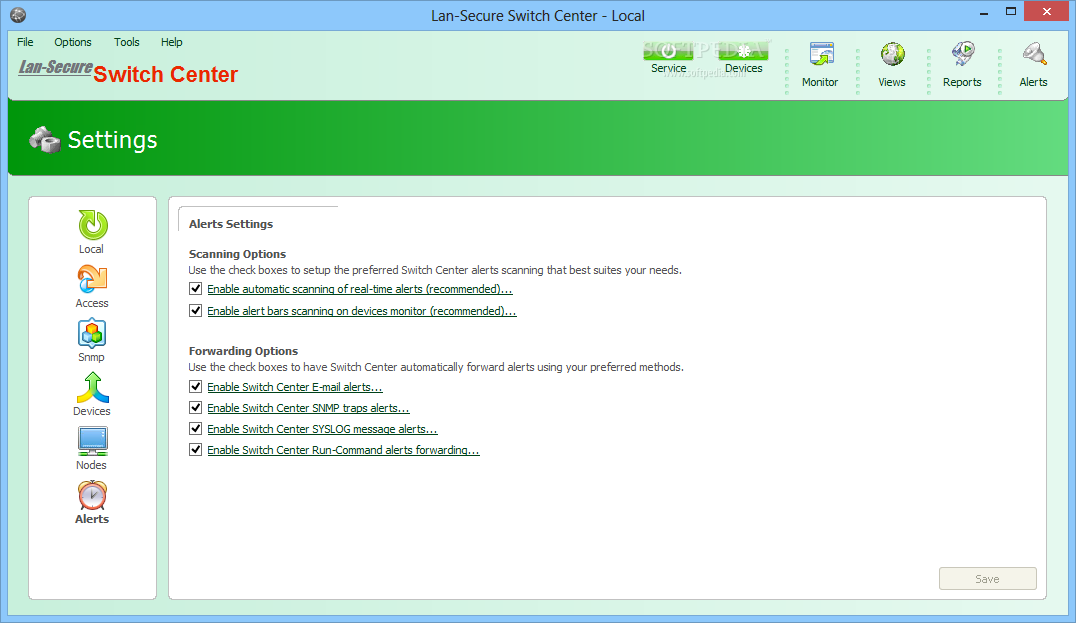Viewport: 1076px width, 623px height.
Task: Open Enable Switch Center SNMP traps alerts link
Action: [x=308, y=408]
